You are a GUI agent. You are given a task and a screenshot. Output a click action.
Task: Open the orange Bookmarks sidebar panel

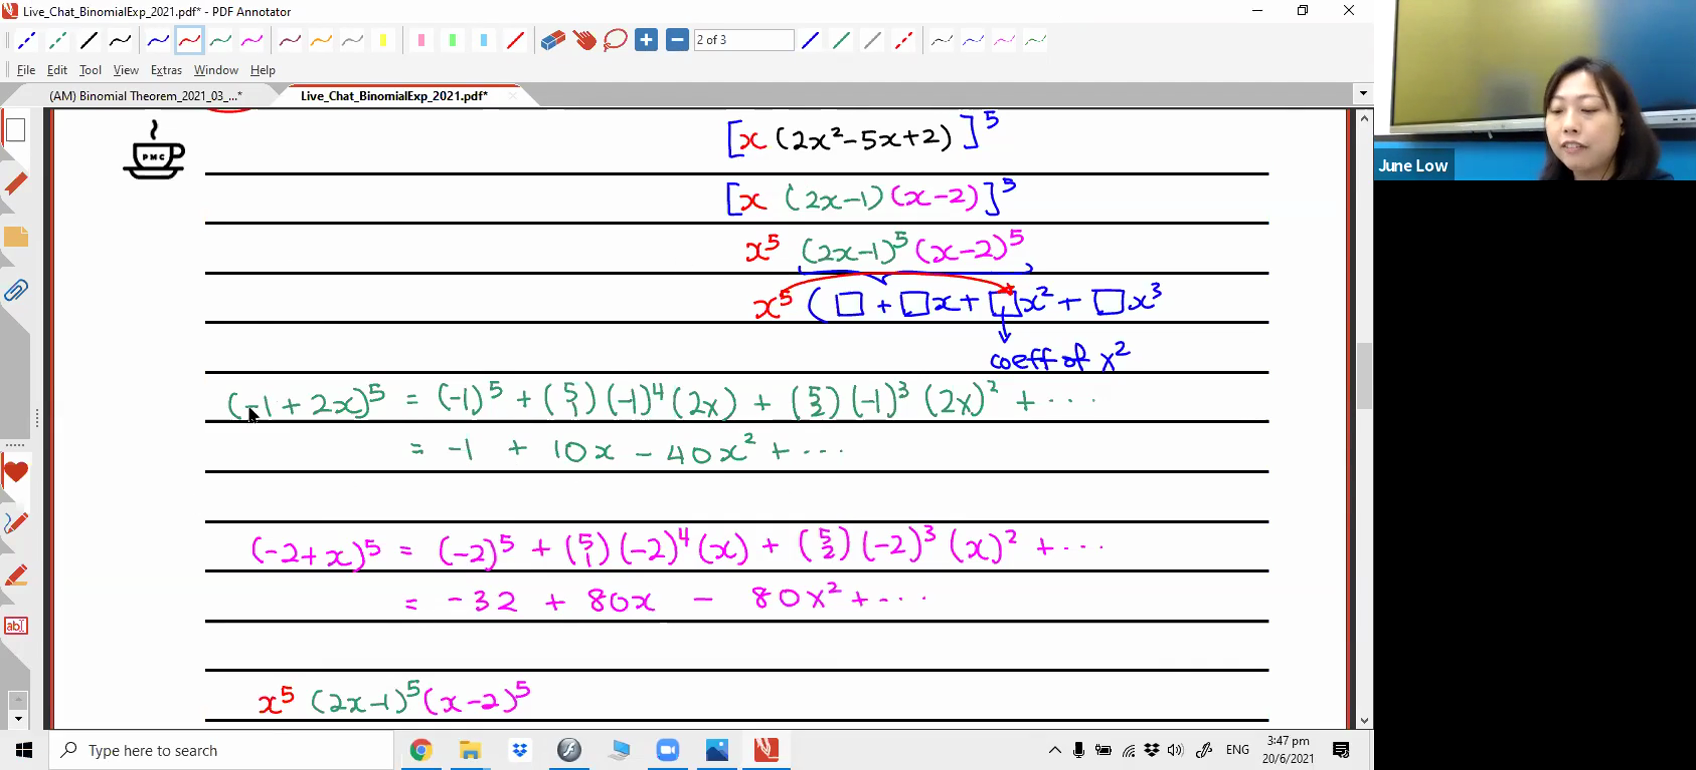[x=16, y=237]
